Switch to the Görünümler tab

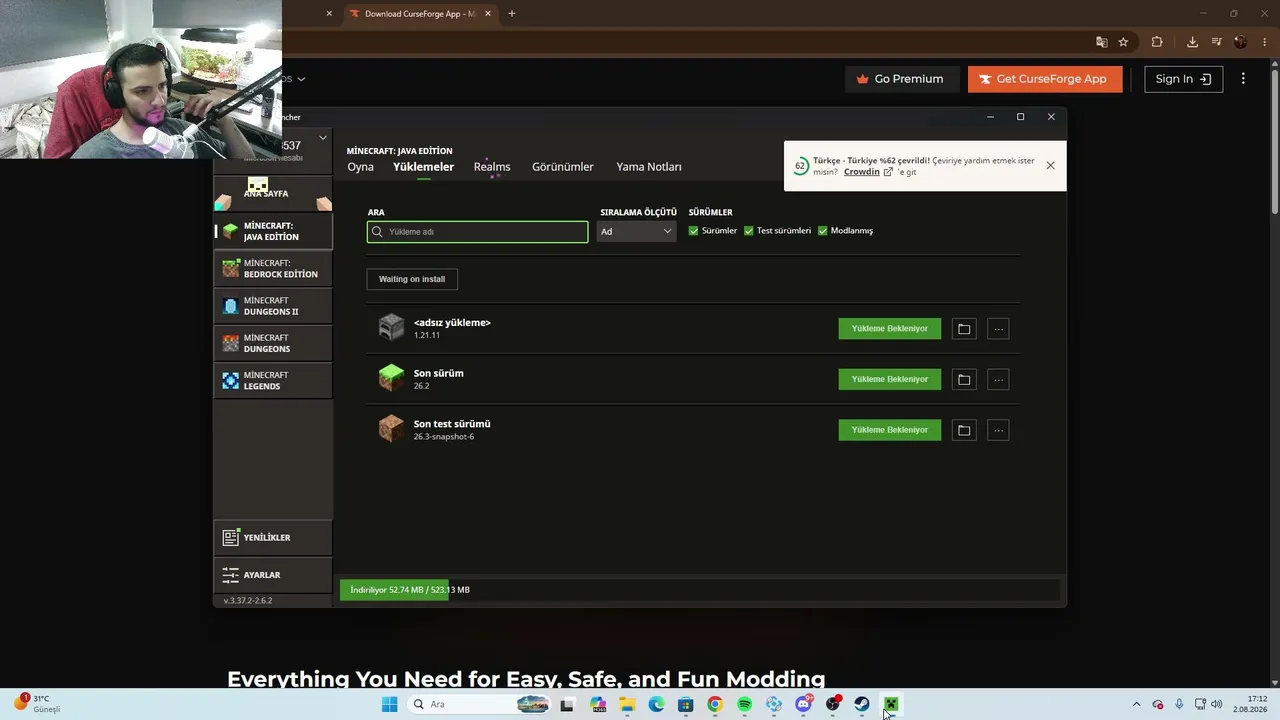[x=563, y=167]
